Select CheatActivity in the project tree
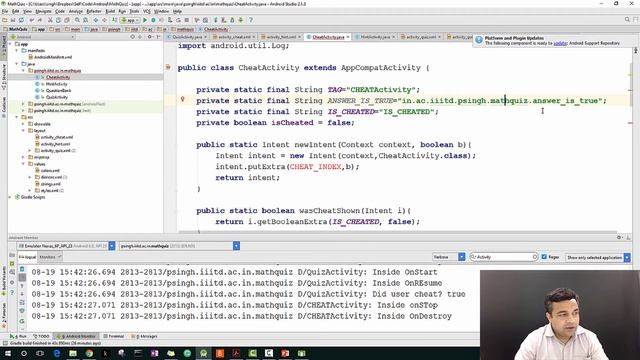 coord(58,77)
